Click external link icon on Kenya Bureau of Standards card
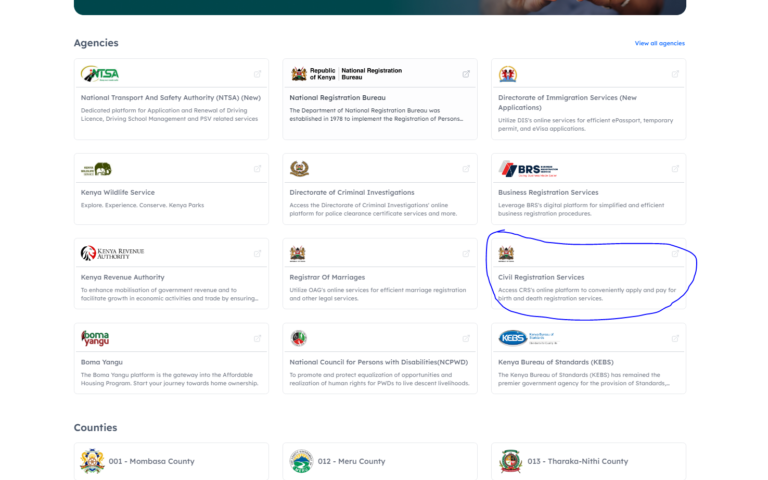The height and width of the screenshot is (480, 768). [x=674, y=338]
